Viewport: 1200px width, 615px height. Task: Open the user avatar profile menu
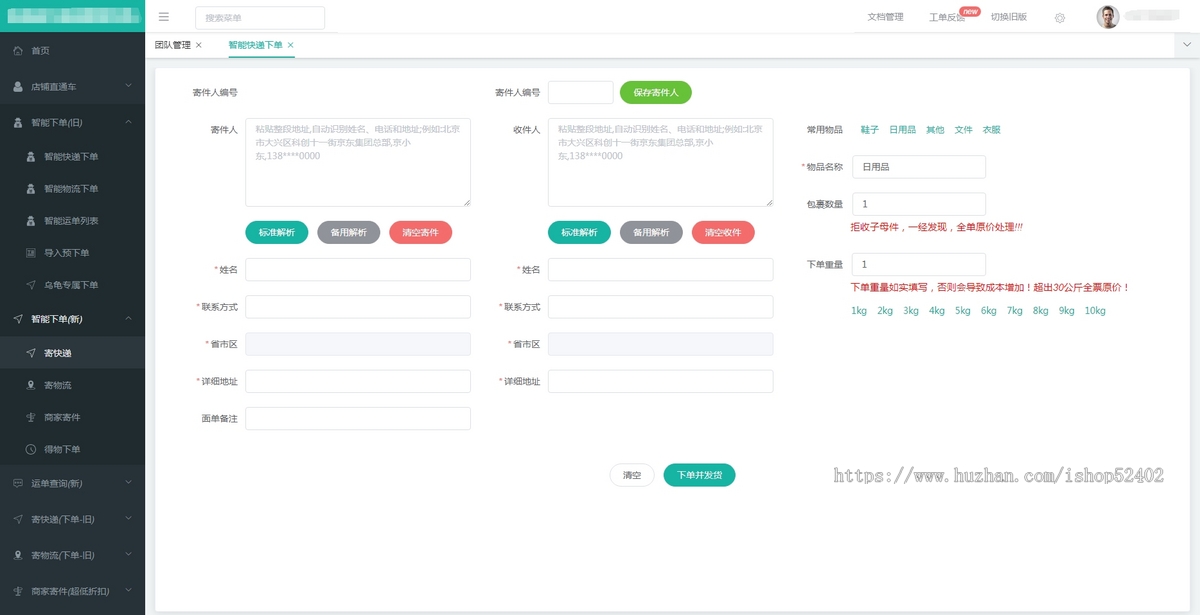pos(1108,17)
